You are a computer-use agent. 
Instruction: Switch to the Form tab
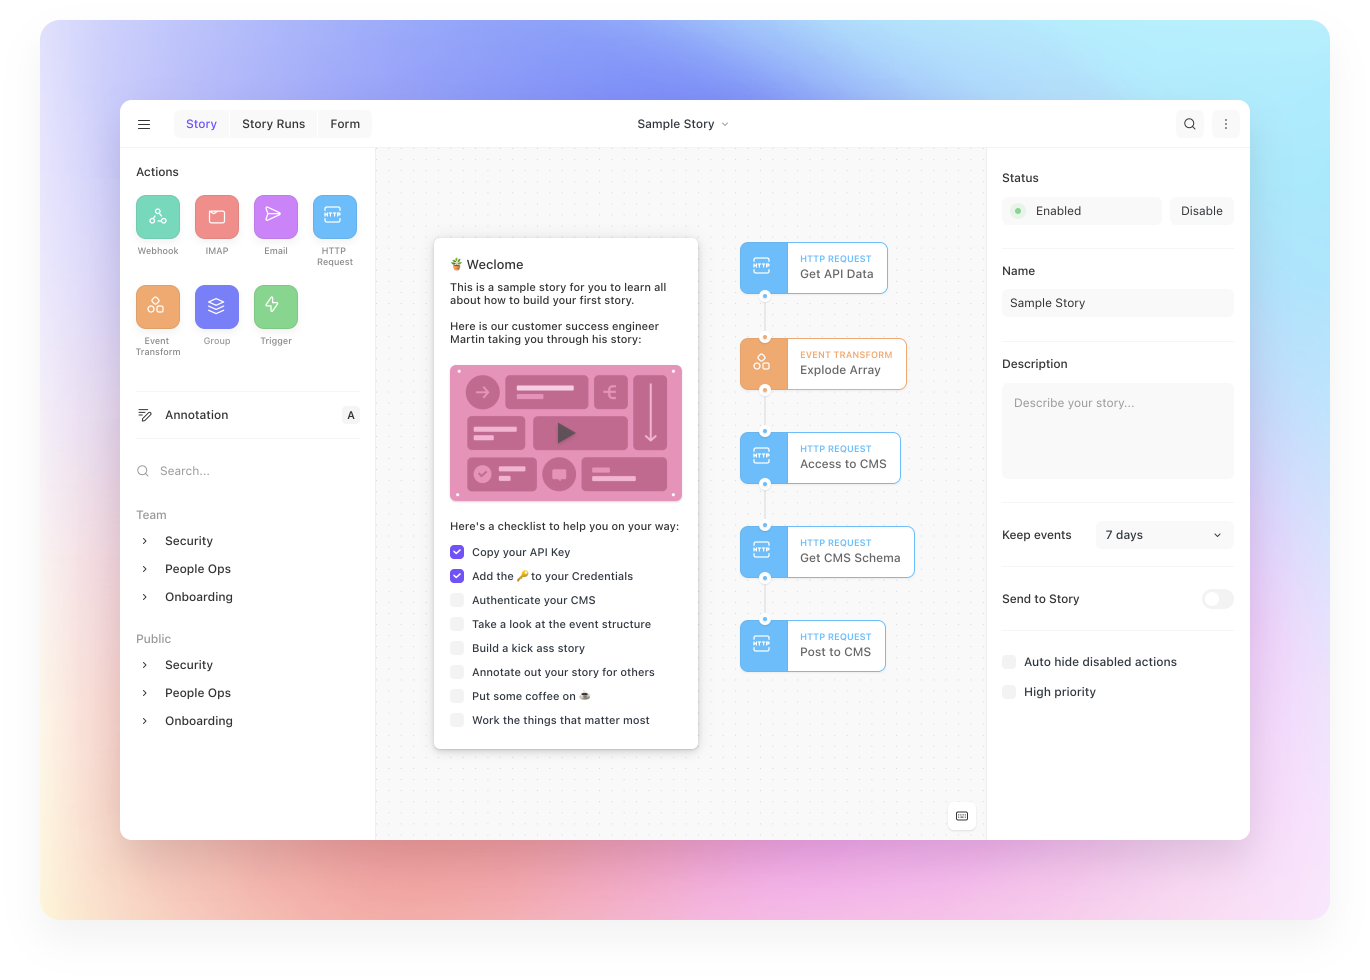345,124
